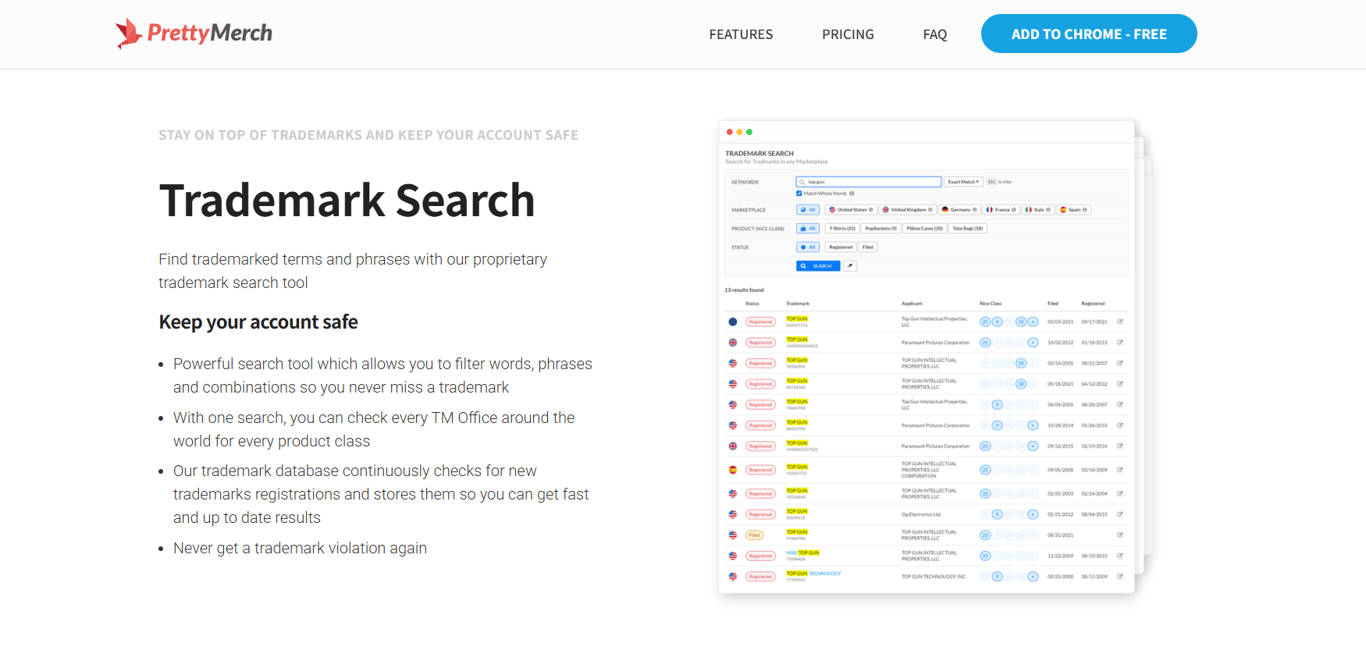Filter status by Filed

pyautogui.click(x=868, y=247)
